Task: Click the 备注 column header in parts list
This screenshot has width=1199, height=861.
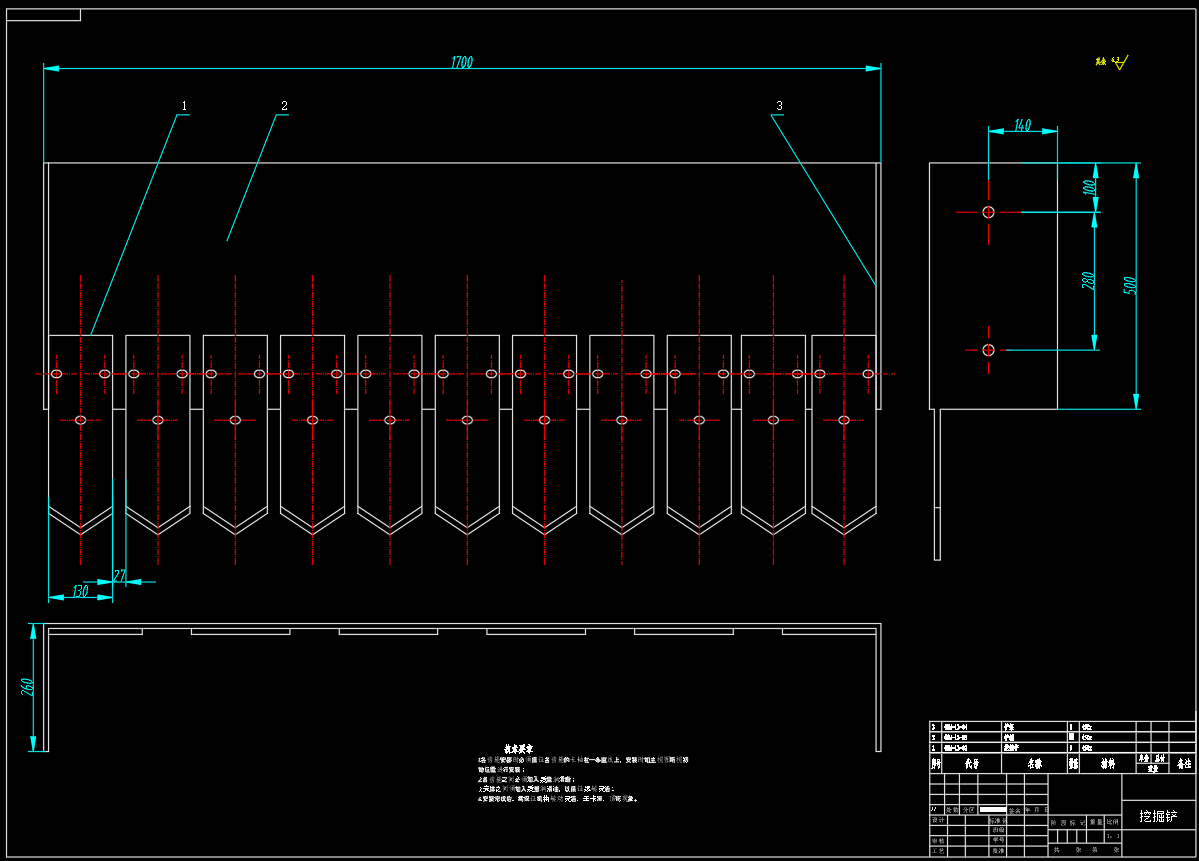Action: pyautogui.click(x=1183, y=763)
